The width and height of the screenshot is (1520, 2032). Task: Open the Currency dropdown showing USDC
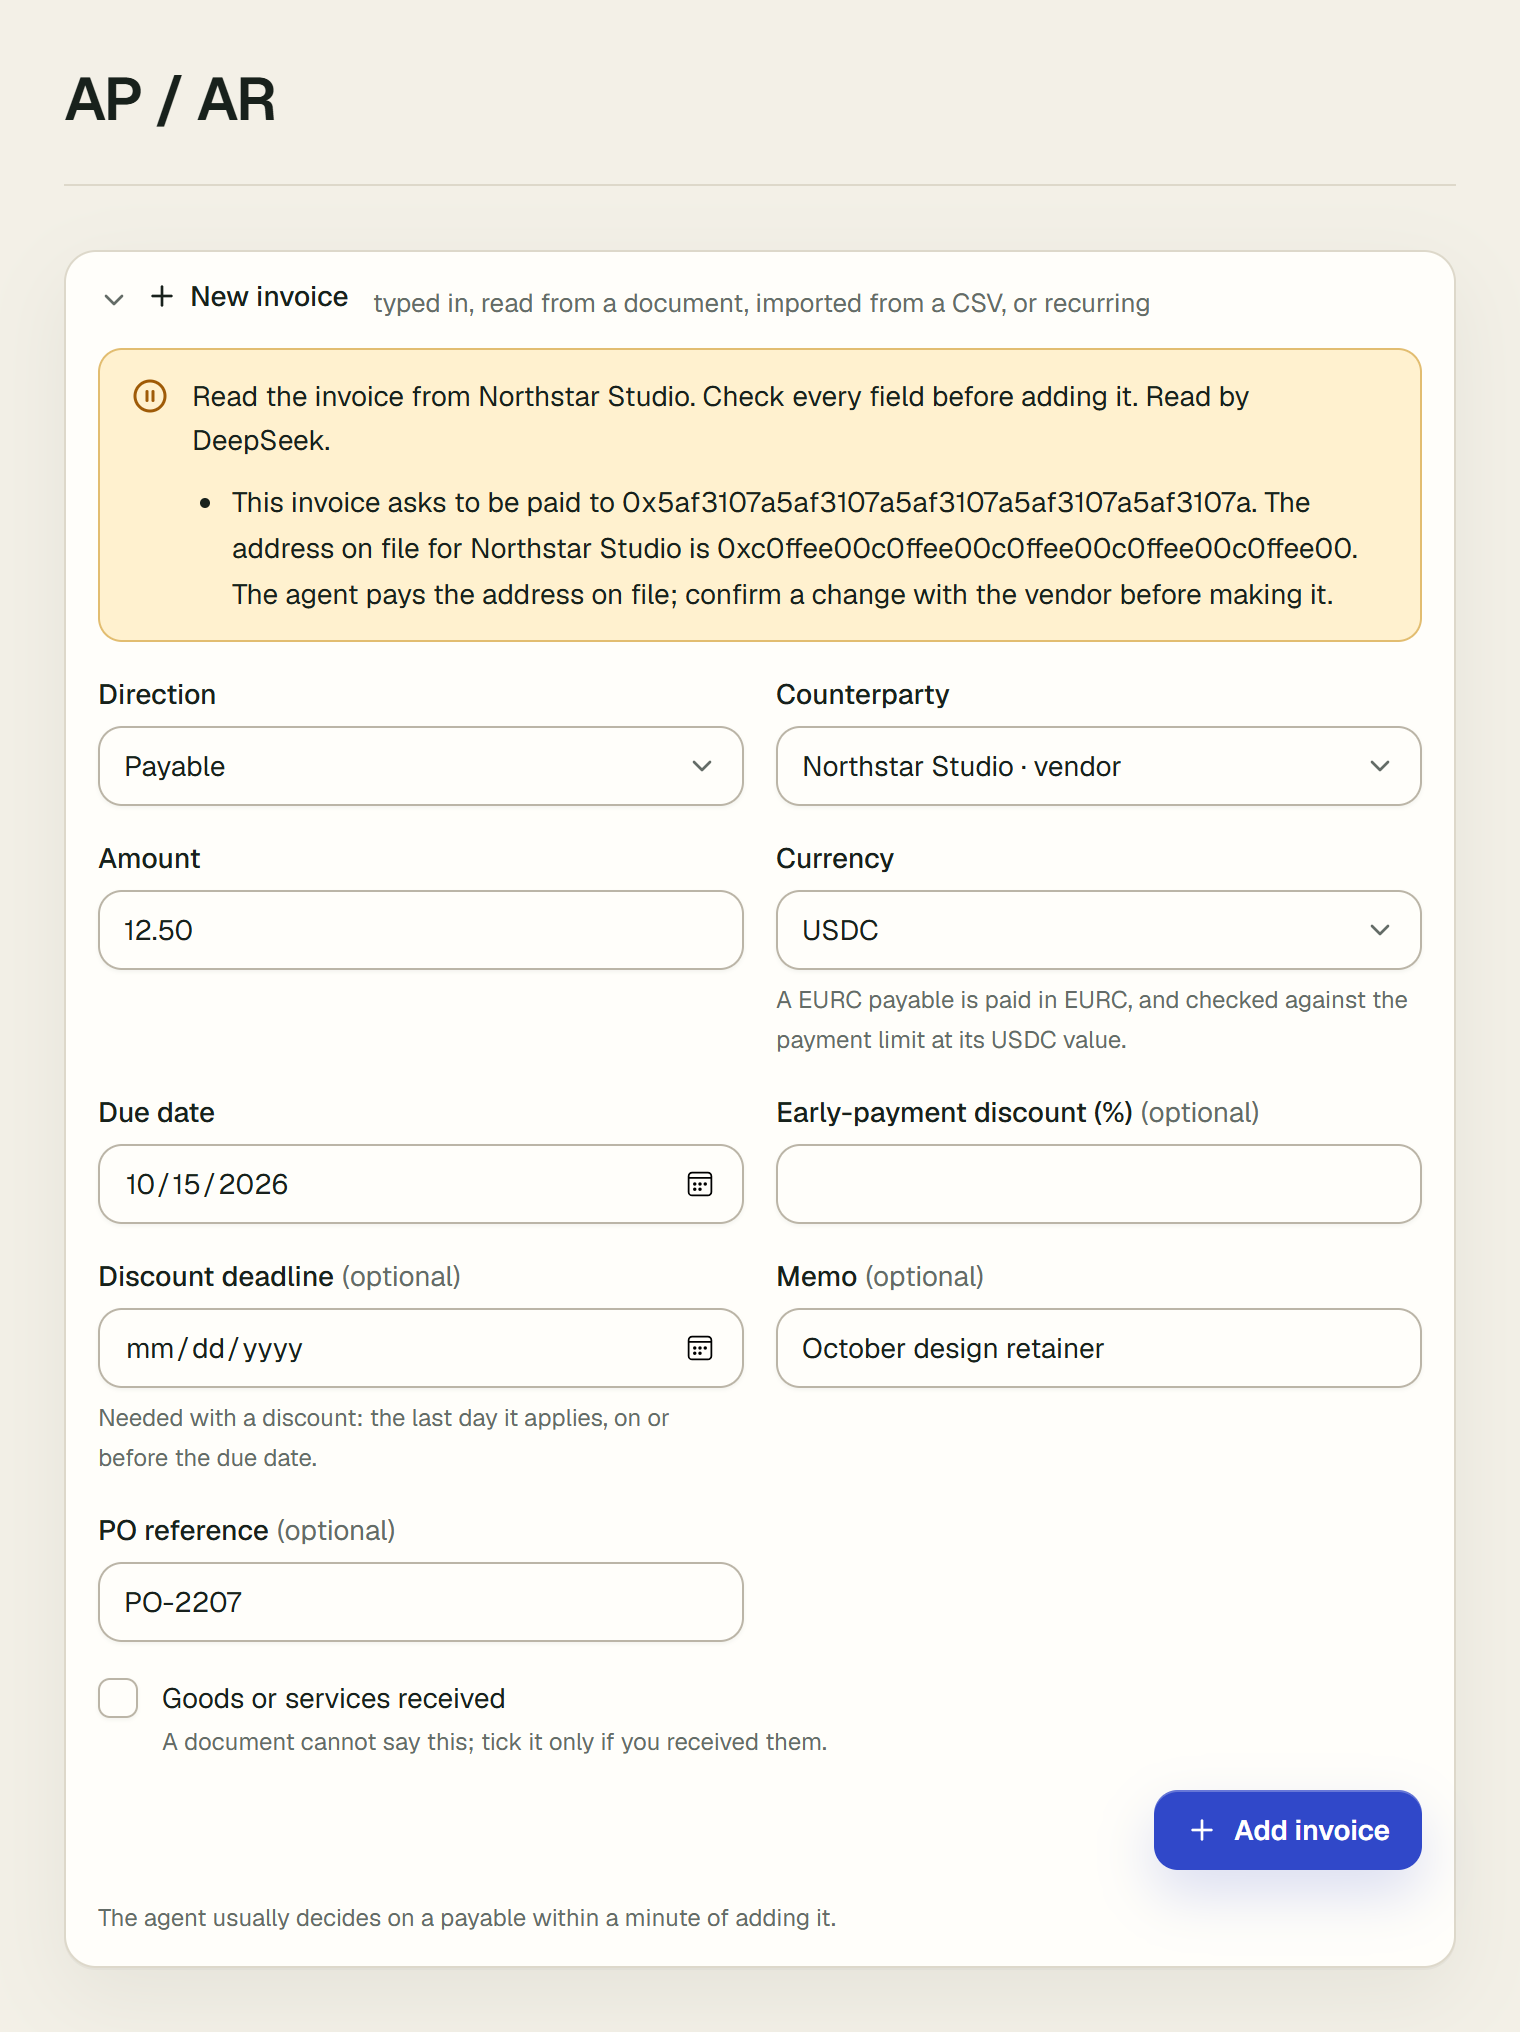pyautogui.click(x=1099, y=930)
